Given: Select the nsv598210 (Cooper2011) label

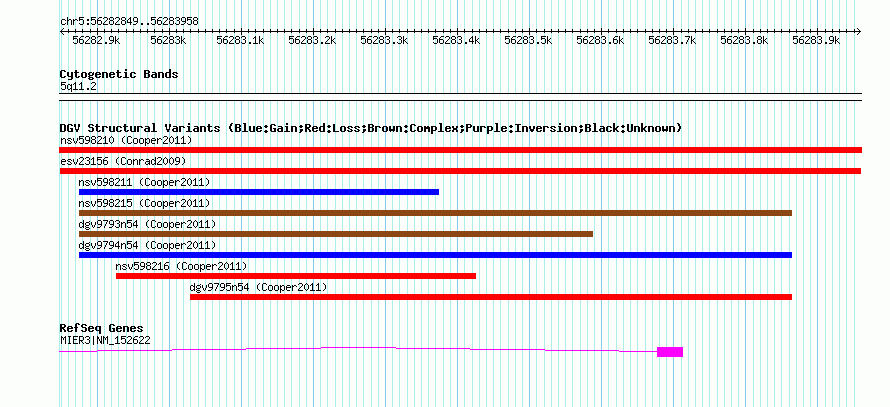Looking at the screenshot, I should tap(126, 140).
